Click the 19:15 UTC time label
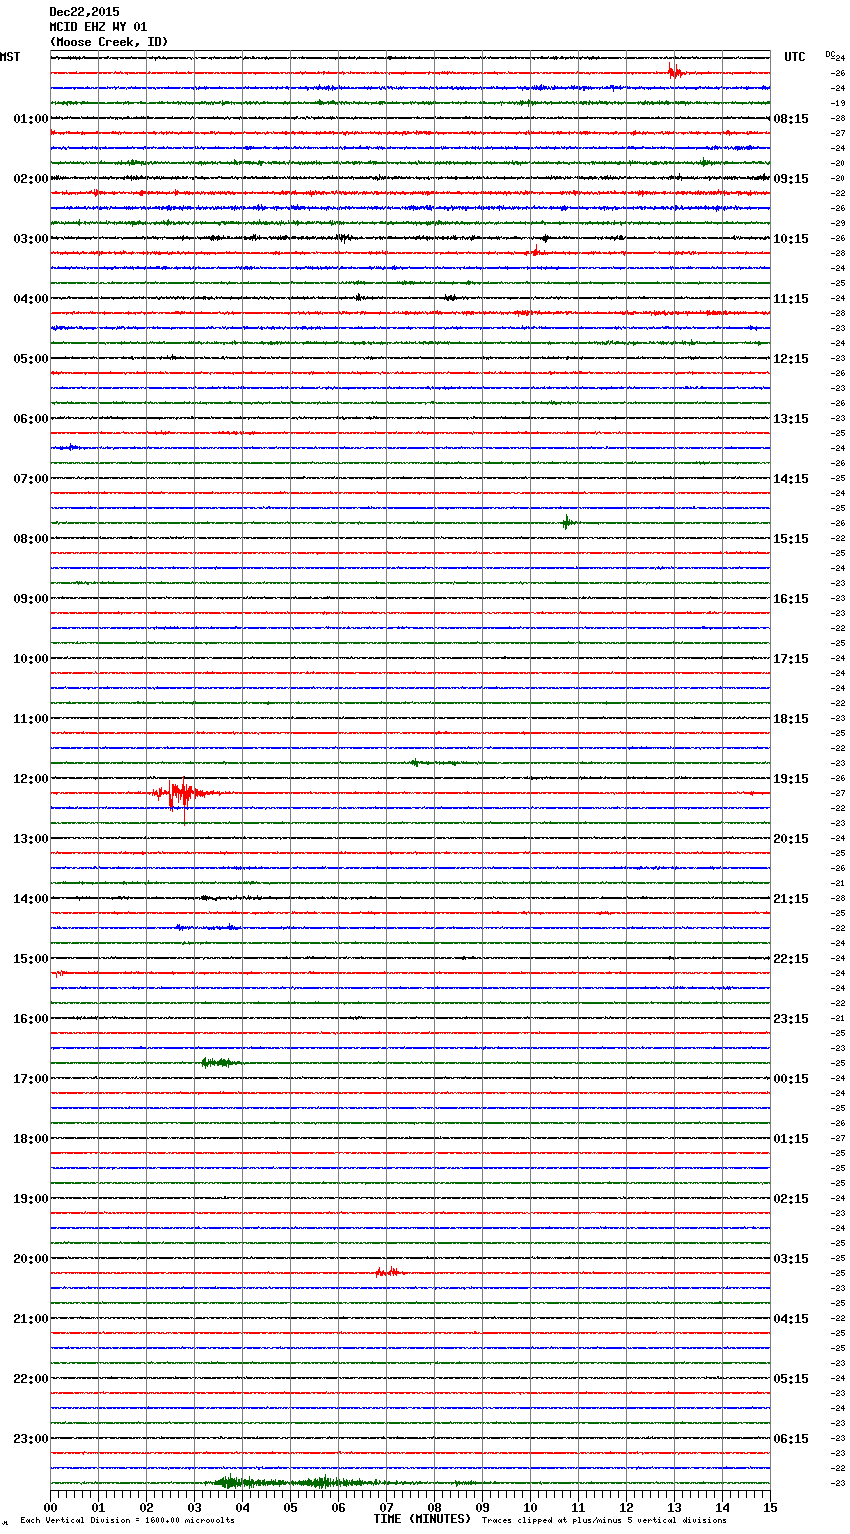Viewport: 850px width, 1534px height. point(791,779)
